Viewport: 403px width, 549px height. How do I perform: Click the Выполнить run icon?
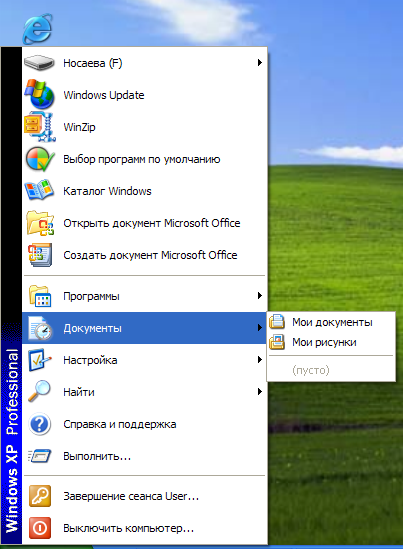click(x=40, y=456)
